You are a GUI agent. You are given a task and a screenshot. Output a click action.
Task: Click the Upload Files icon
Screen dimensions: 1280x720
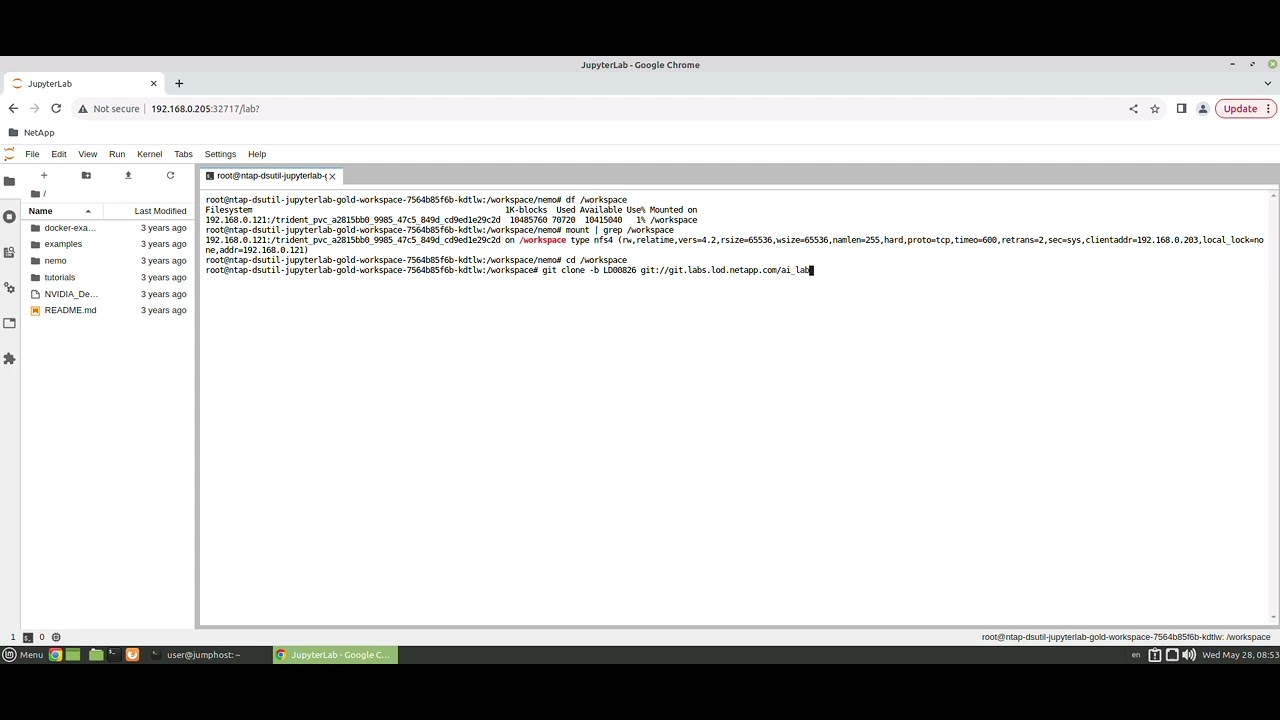(128, 175)
